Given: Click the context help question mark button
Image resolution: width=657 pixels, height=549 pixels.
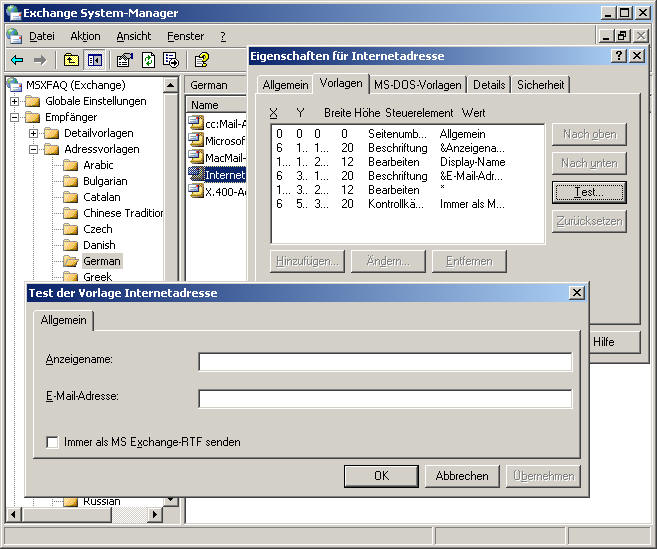Looking at the screenshot, I should coord(618,56).
